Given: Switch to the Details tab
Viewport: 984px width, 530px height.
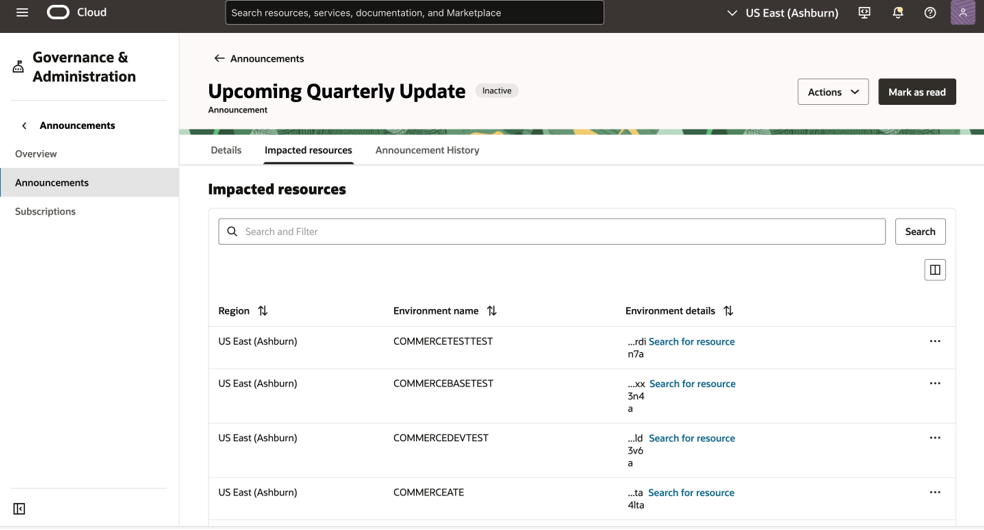Looking at the screenshot, I should (x=226, y=150).
